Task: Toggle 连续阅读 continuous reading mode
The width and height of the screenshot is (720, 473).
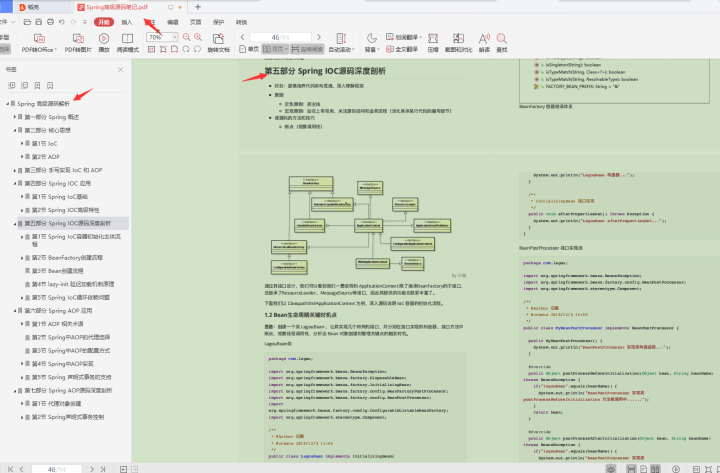Action: click(x=307, y=49)
